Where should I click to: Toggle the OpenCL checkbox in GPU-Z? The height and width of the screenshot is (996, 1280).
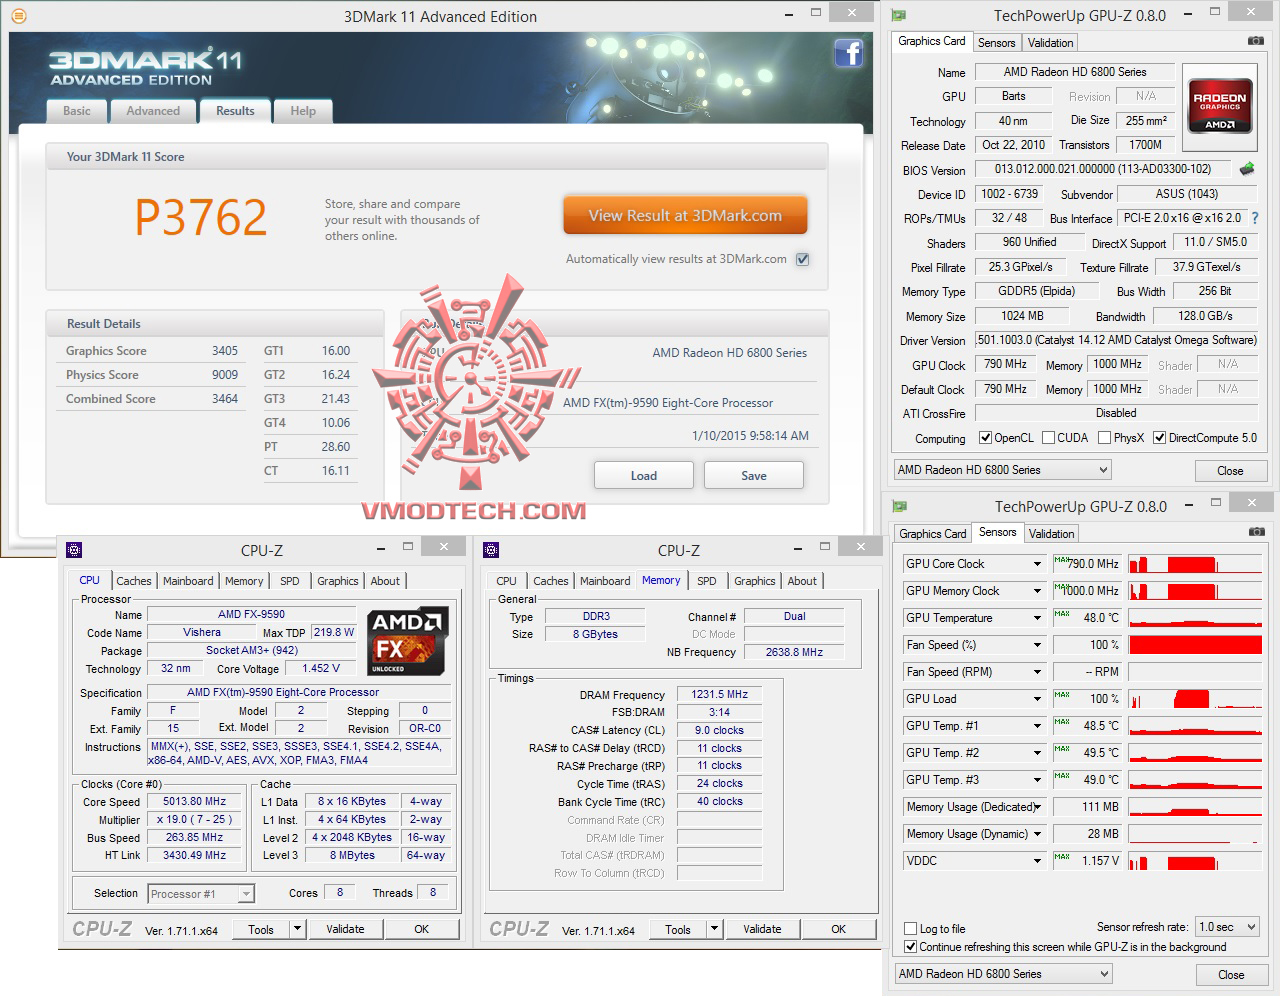point(986,438)
